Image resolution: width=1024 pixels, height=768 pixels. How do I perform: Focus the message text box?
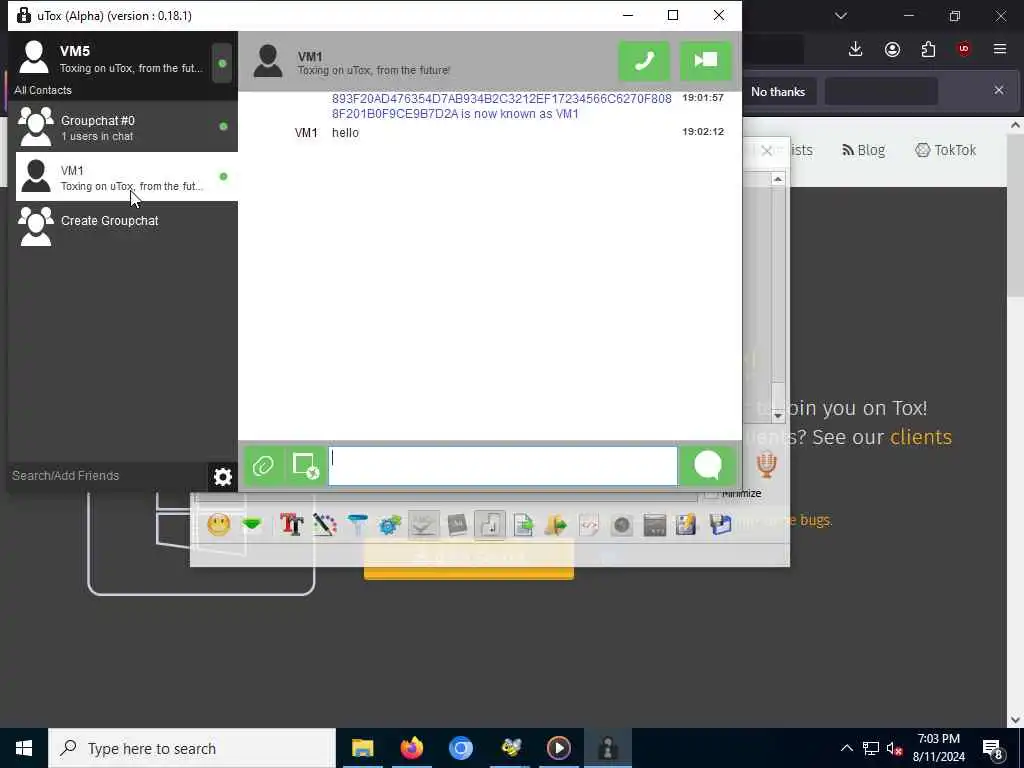(503, 466)
